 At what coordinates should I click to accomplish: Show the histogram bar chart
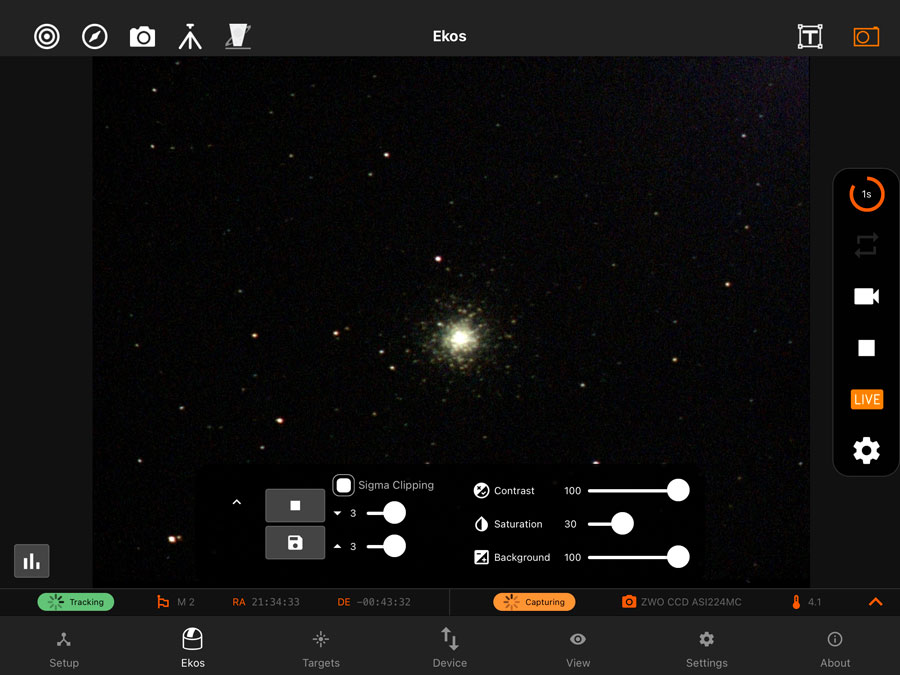click(x=32, y=561)
